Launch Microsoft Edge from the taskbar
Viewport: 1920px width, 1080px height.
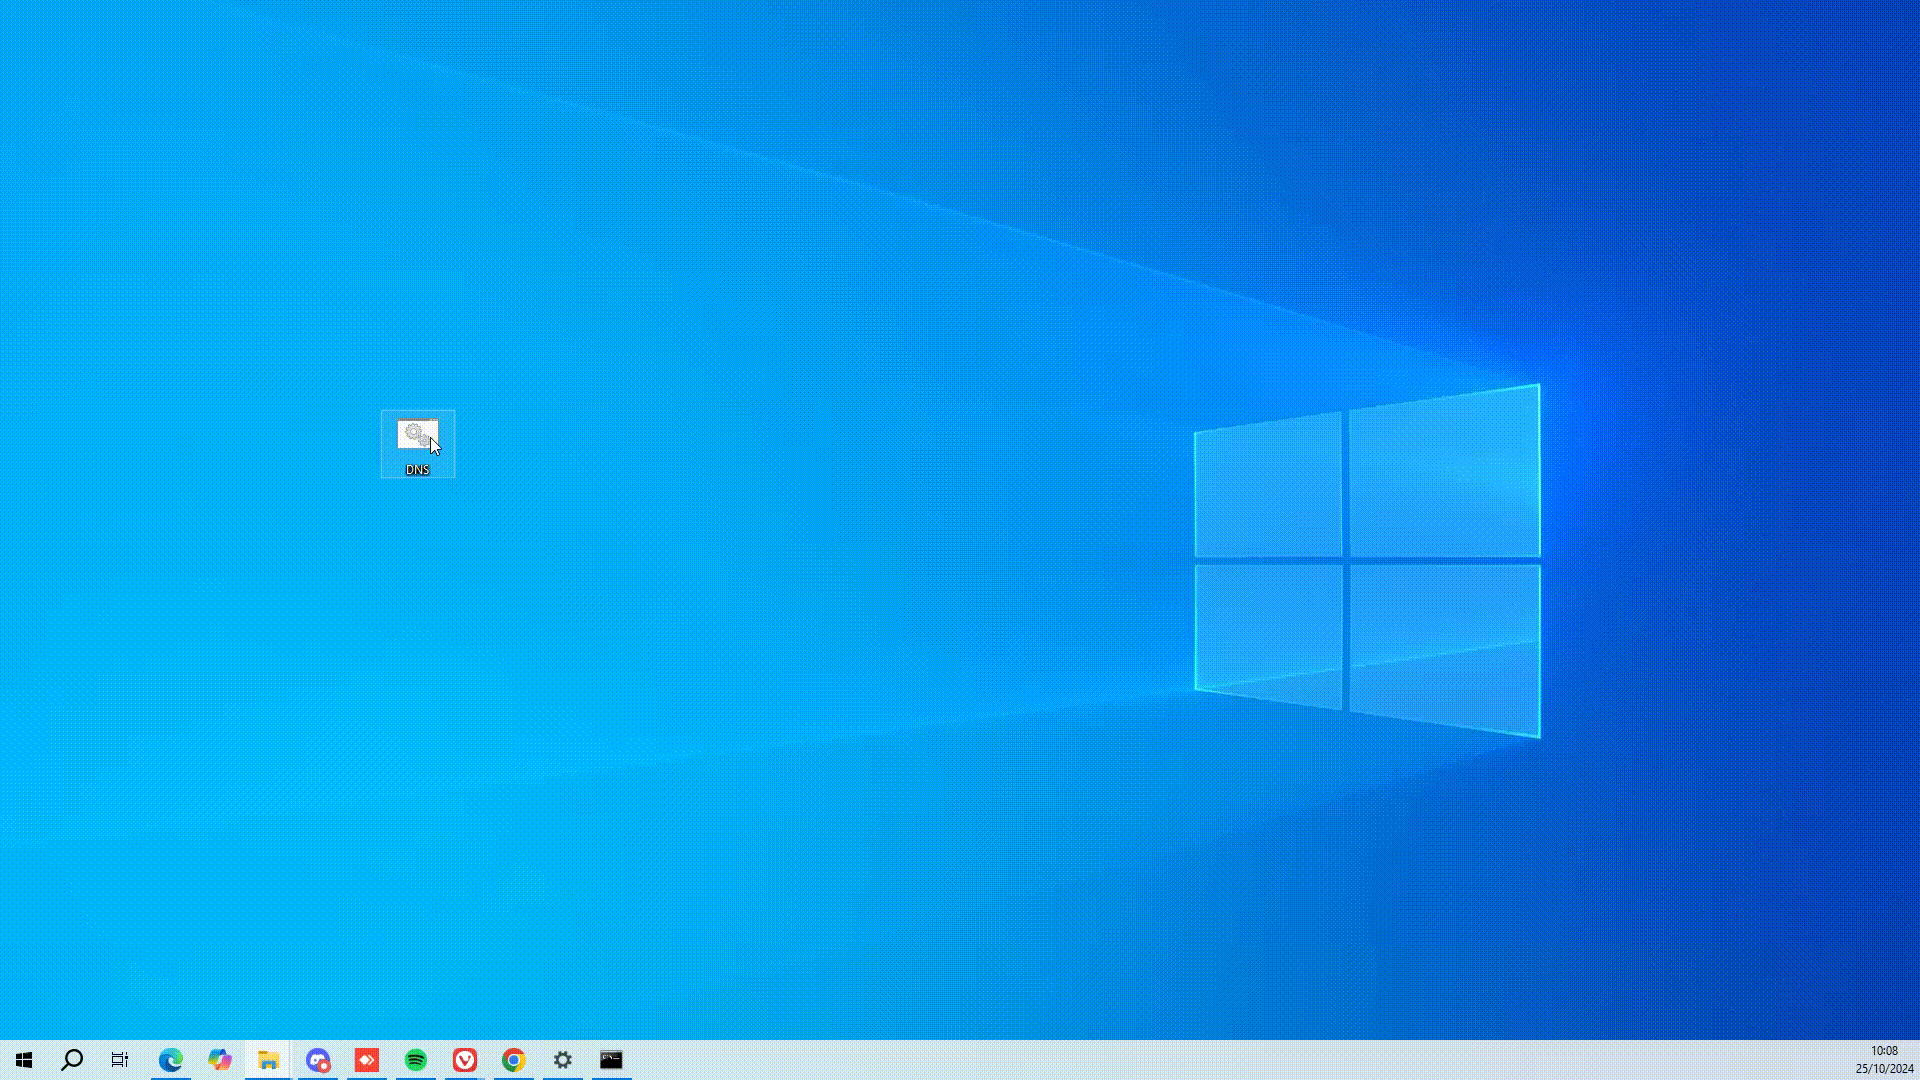coord(171,1060)
